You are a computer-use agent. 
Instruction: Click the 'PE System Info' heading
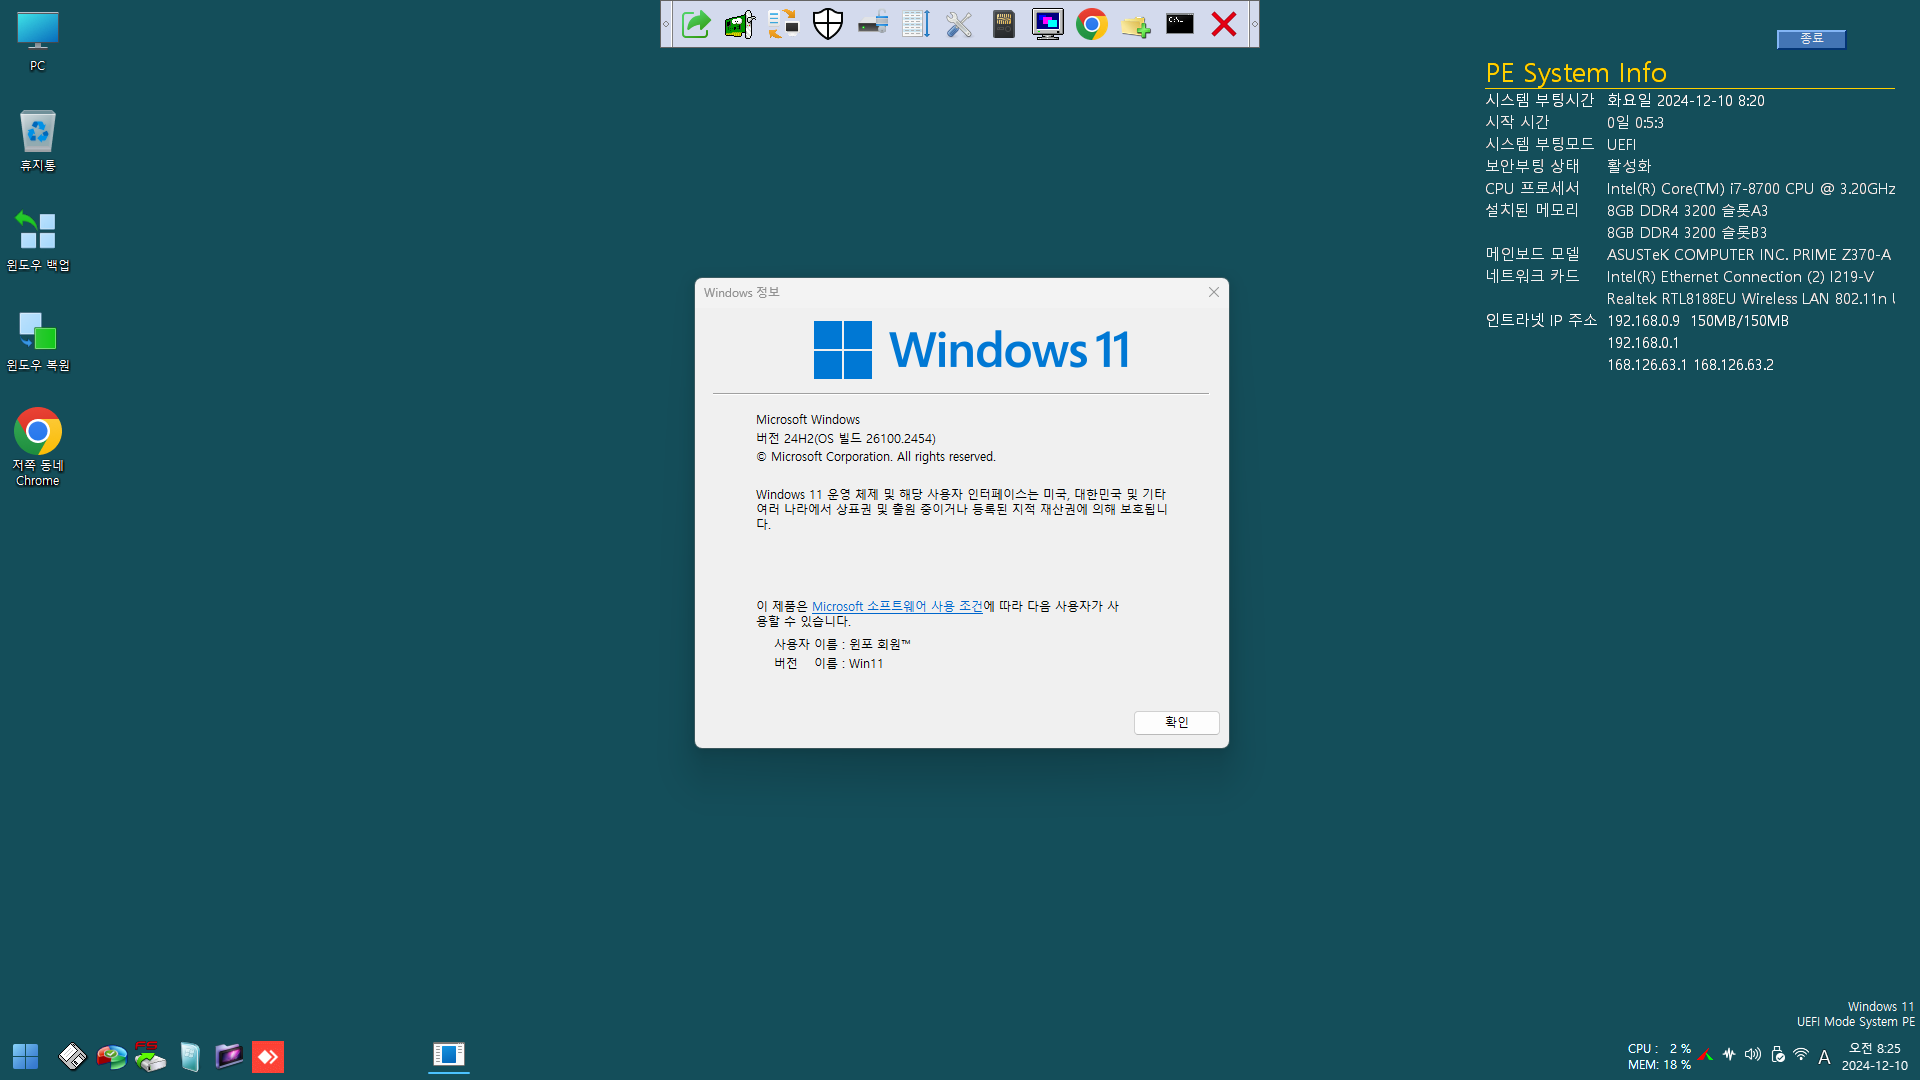click(x=1576, y=73)
